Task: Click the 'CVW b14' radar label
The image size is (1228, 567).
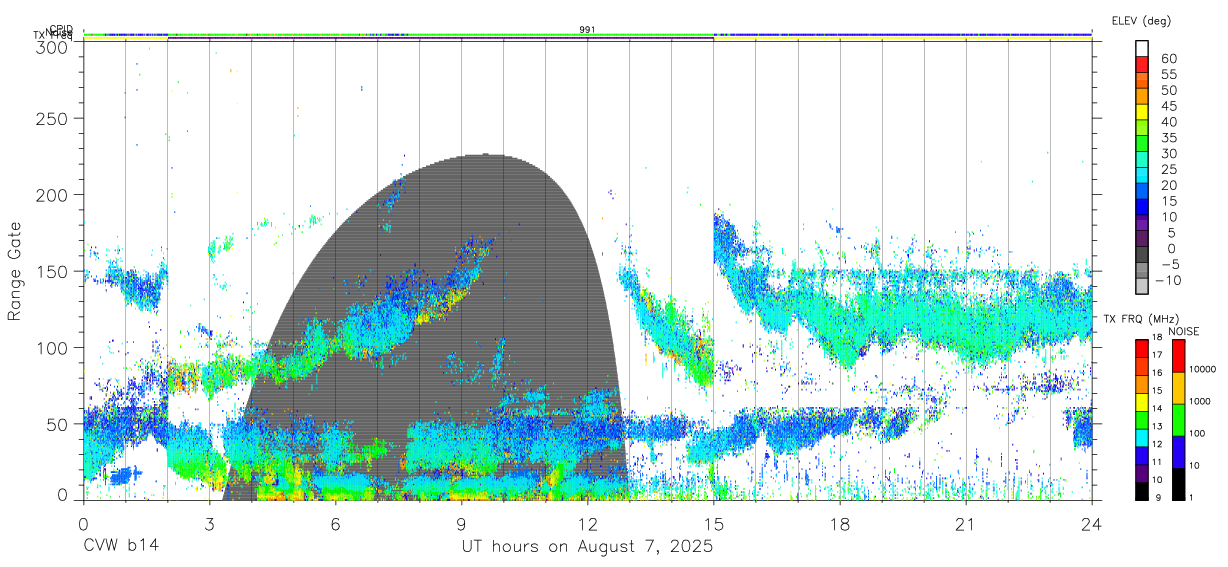Action: coord(120,547)
